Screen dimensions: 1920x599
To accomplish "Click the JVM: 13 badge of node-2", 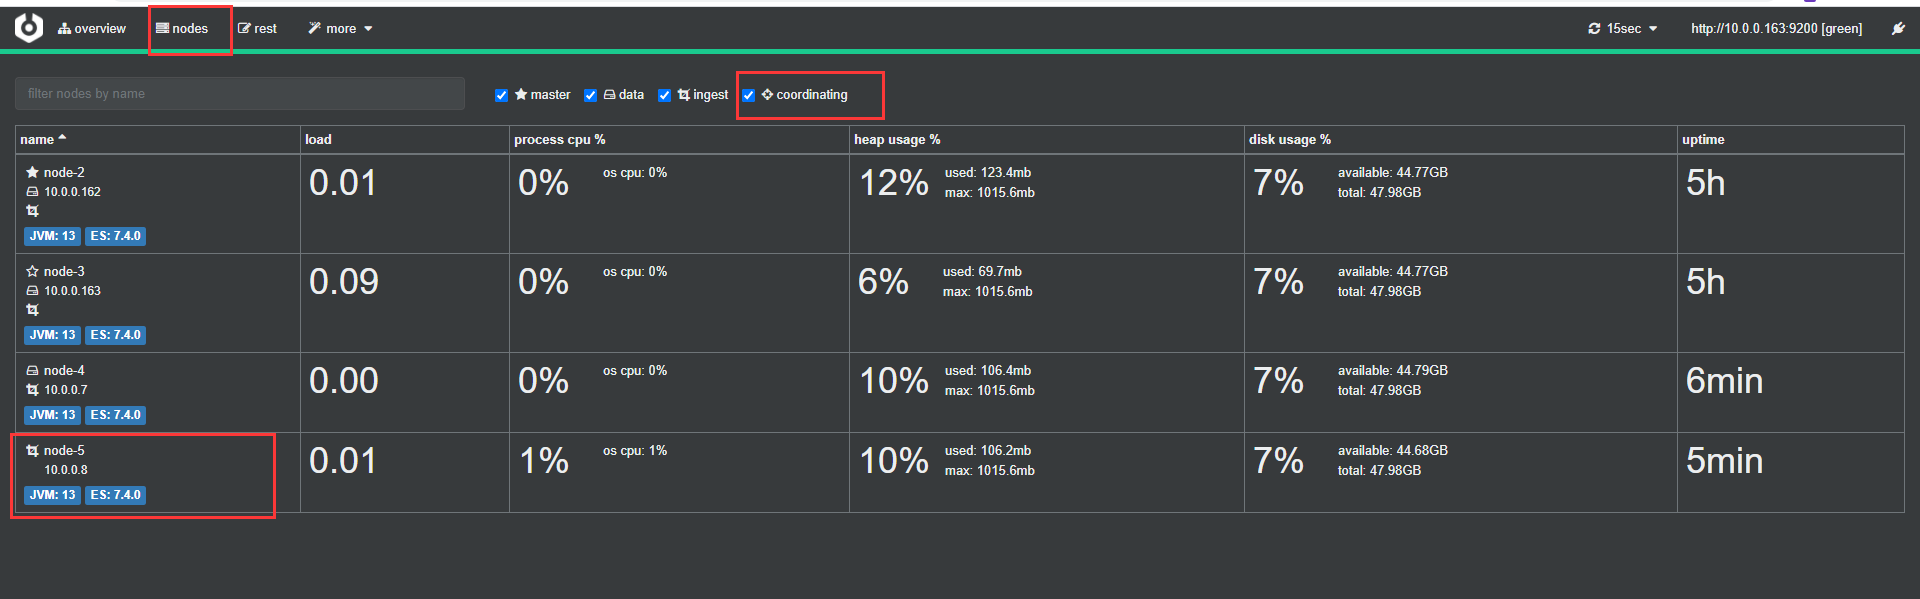I will click(52, 236).
